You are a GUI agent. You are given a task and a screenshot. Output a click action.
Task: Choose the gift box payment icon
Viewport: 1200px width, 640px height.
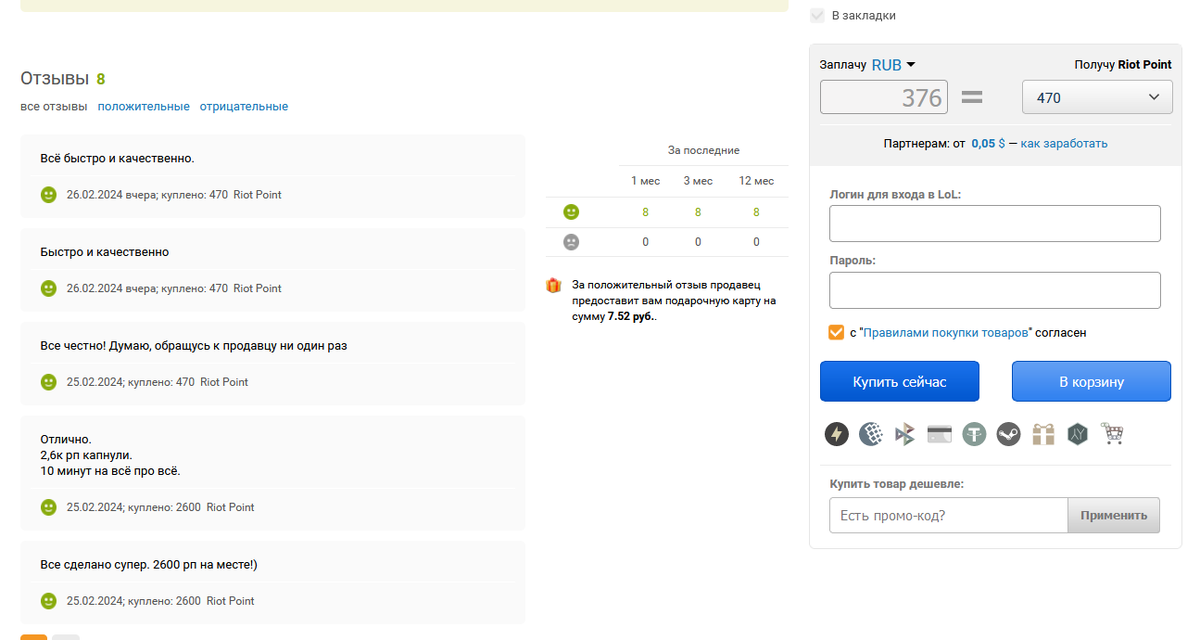coord(1043,434)
